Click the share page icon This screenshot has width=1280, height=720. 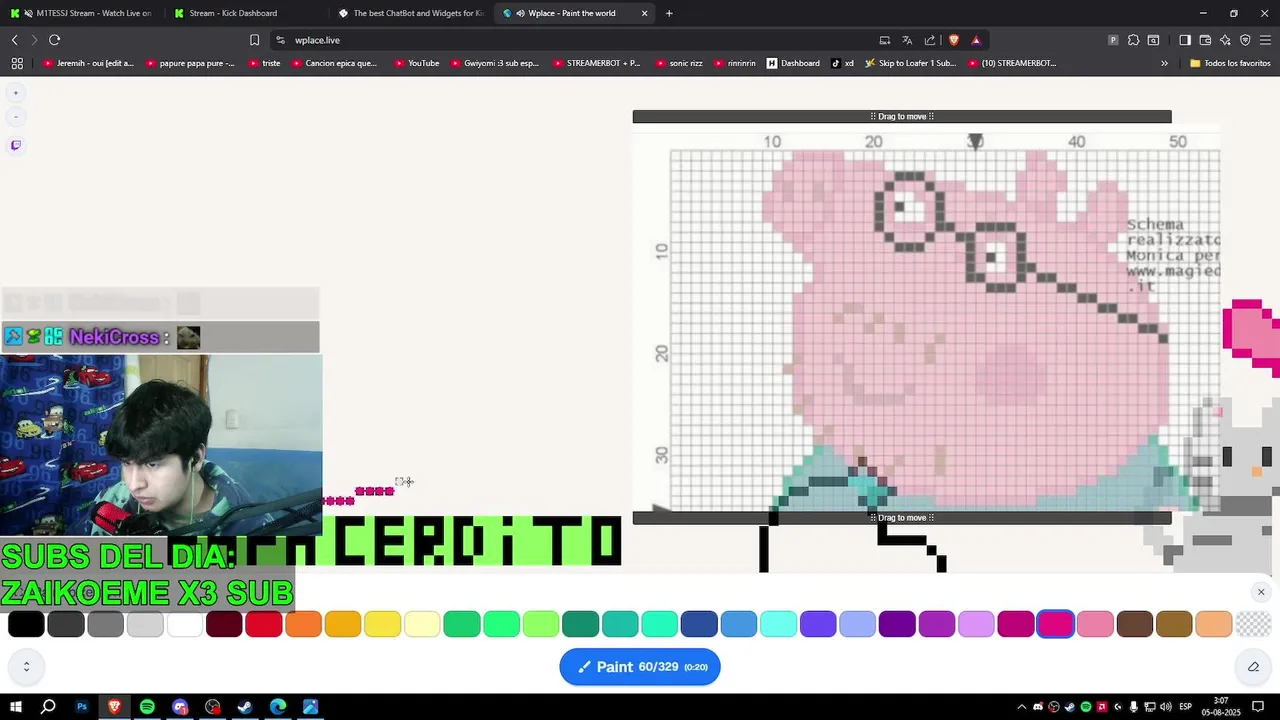pyautogui.click(x=930, y=40)
